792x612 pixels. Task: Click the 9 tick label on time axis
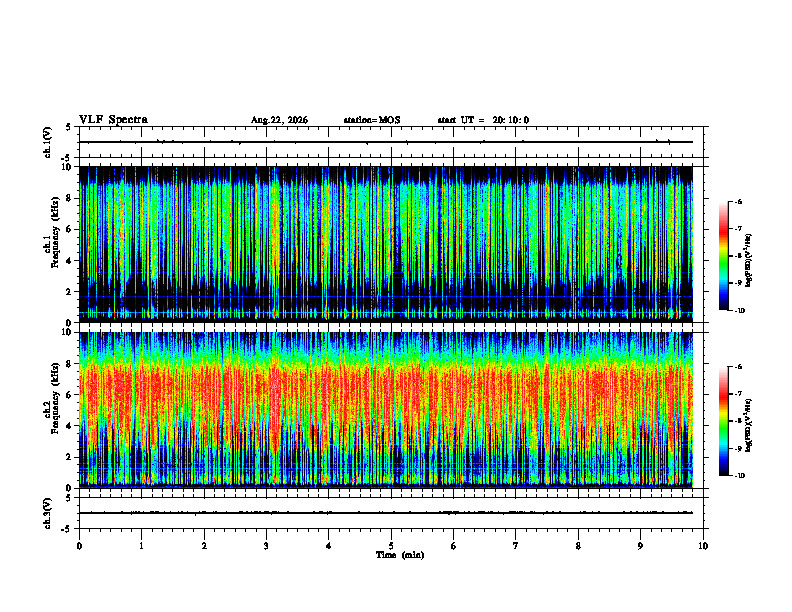[x=640, y=546]
